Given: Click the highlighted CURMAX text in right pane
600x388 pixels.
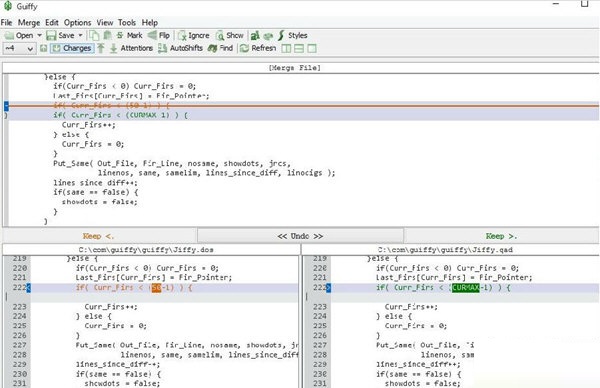Looking at the screenshot, I should [465, 288].
